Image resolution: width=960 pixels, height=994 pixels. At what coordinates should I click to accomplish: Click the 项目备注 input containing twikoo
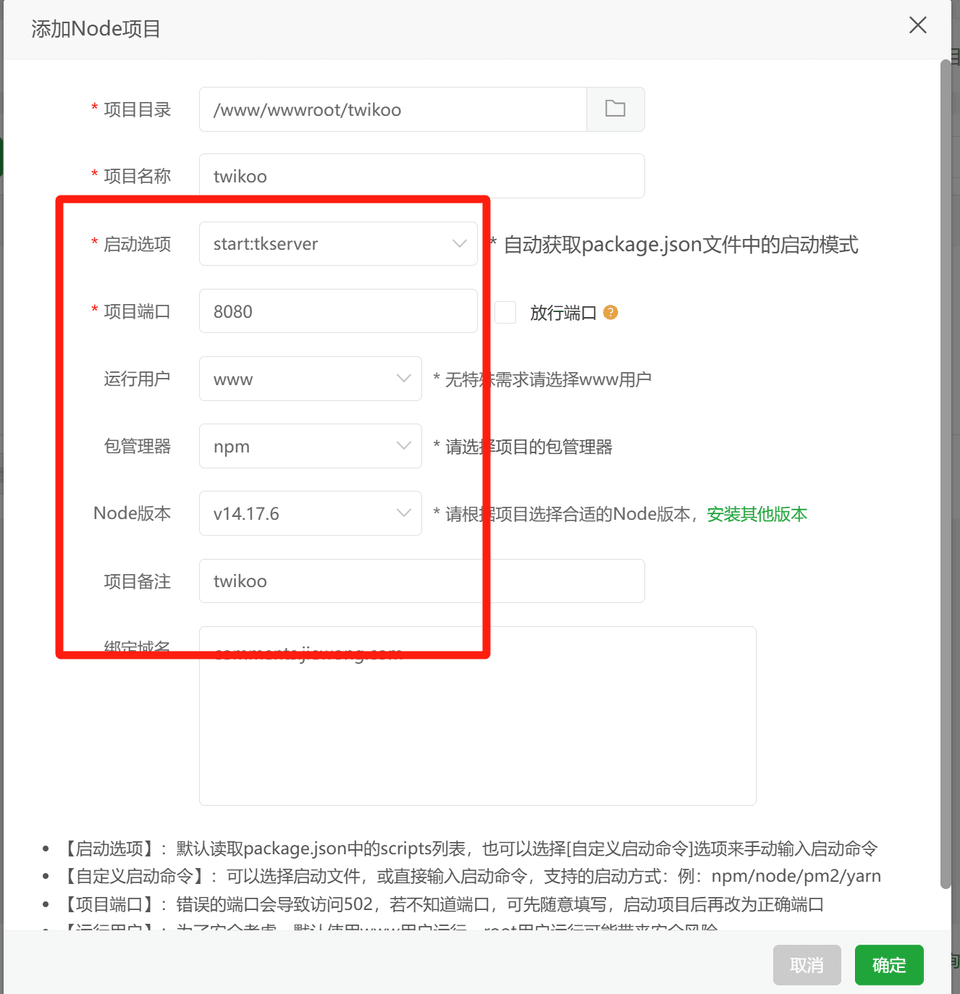[421, 581]
